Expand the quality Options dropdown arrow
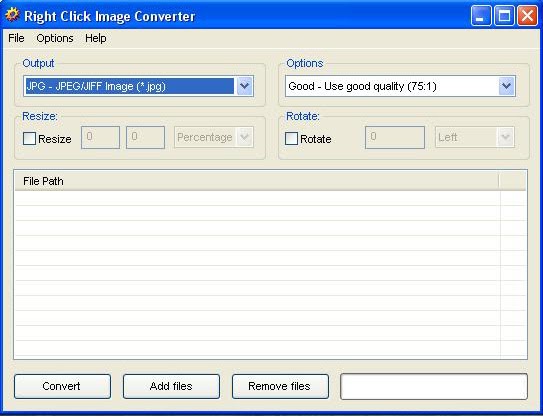 (506, 86)
